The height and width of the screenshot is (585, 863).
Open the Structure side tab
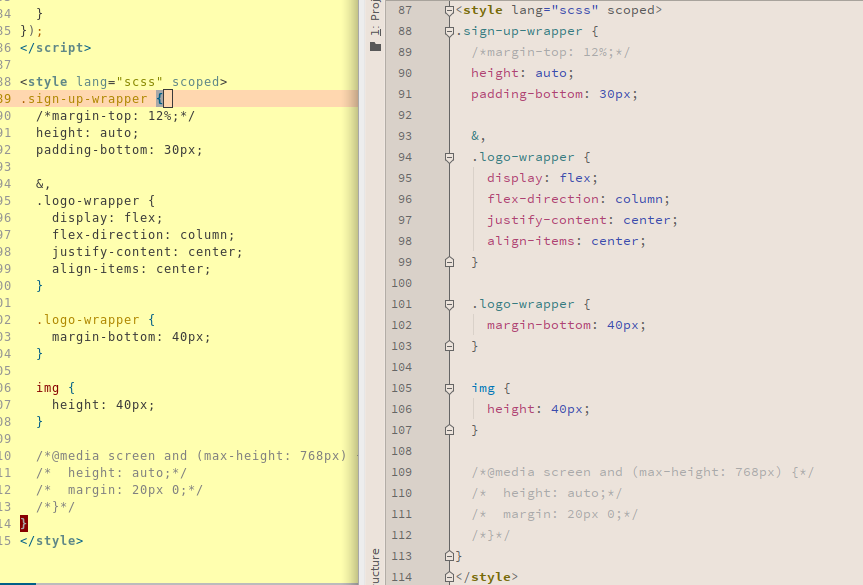375,567
